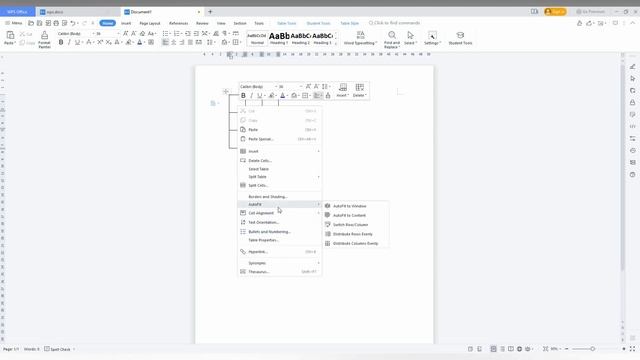This screenshot has width=640, height=360.
Task: Open the mini toolbar font name dropdown
Action: point(276,87)
